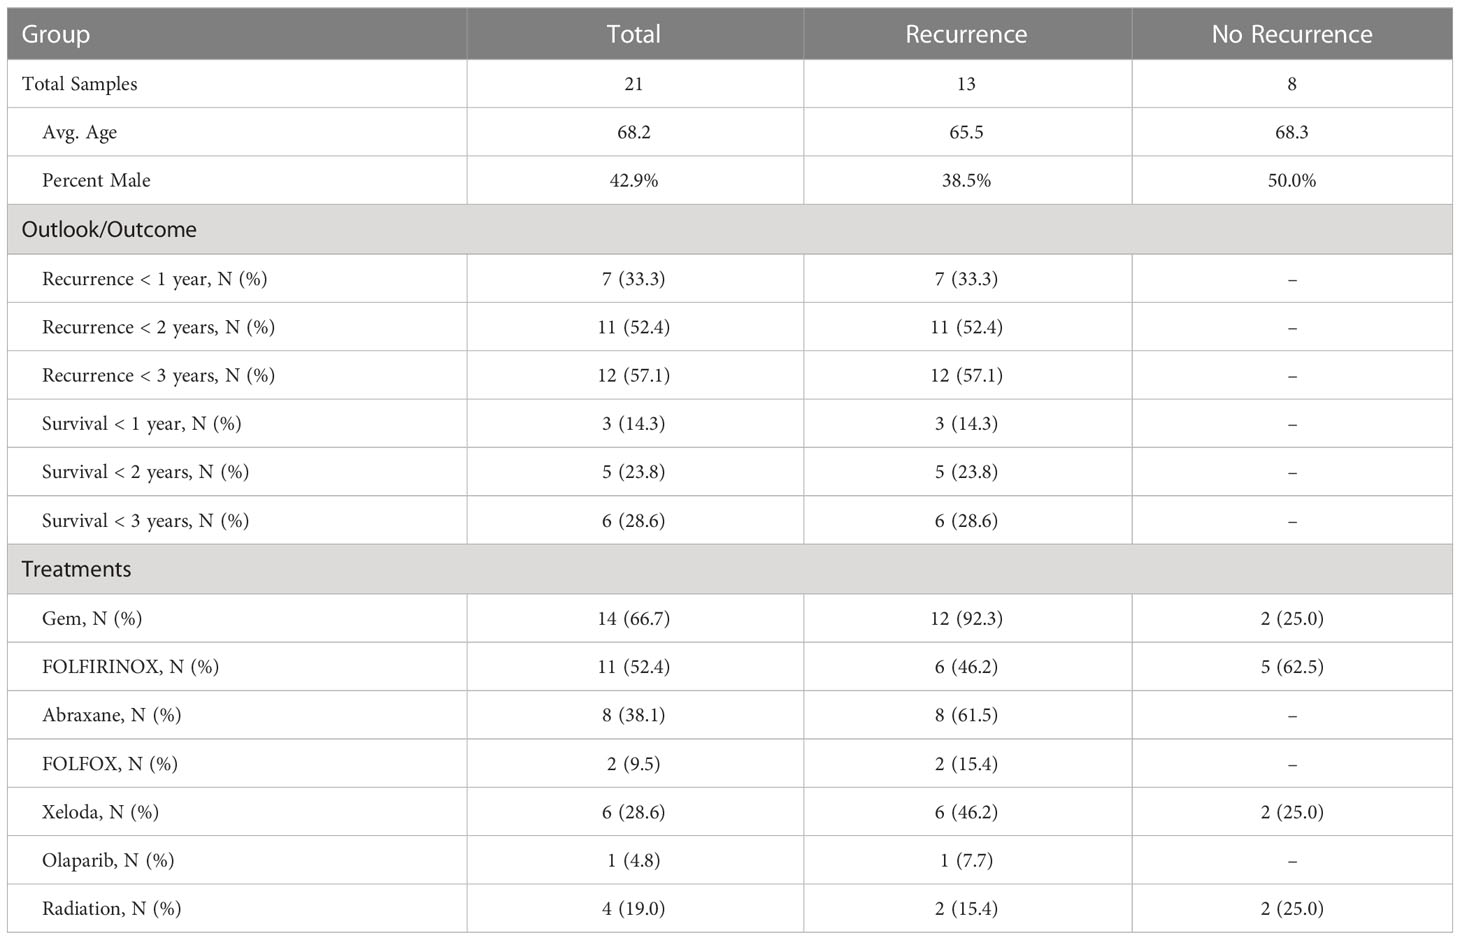Click the Outlook/Outcome section row

pyautogui.click(x=730, y=229)
